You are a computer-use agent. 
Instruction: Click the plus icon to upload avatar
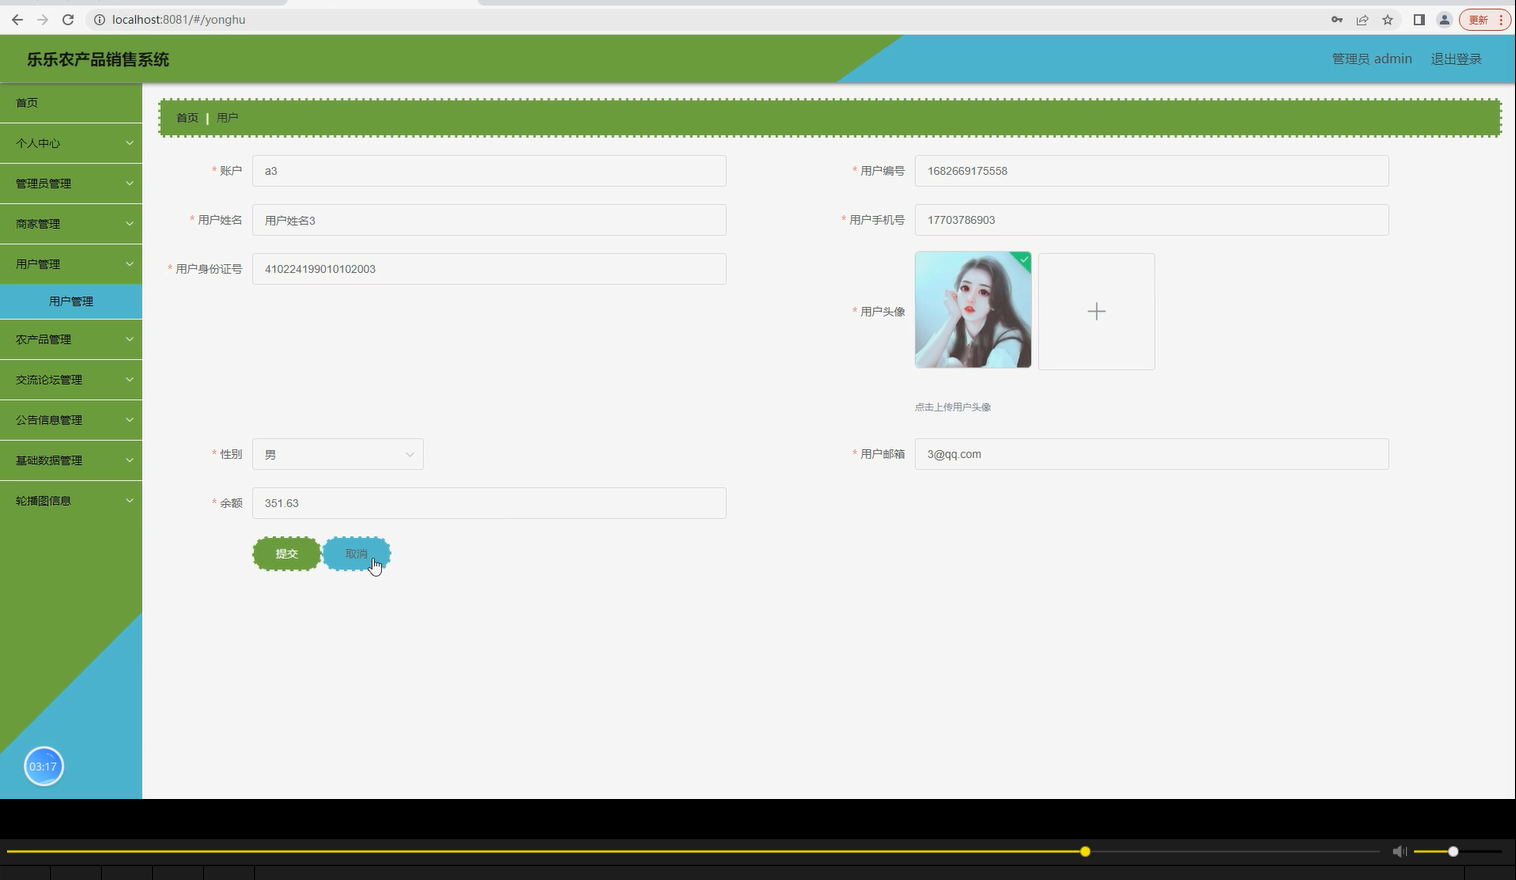tap(1096, 311)
